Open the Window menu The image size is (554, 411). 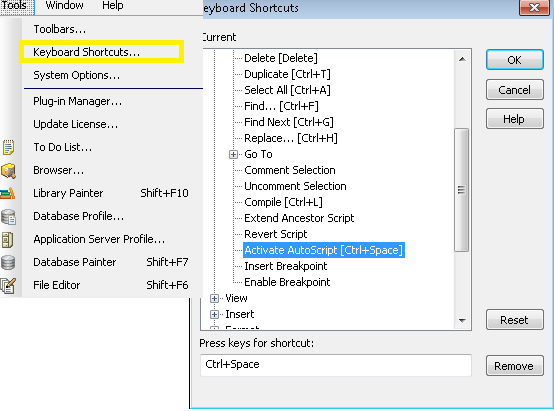[65, 6]
